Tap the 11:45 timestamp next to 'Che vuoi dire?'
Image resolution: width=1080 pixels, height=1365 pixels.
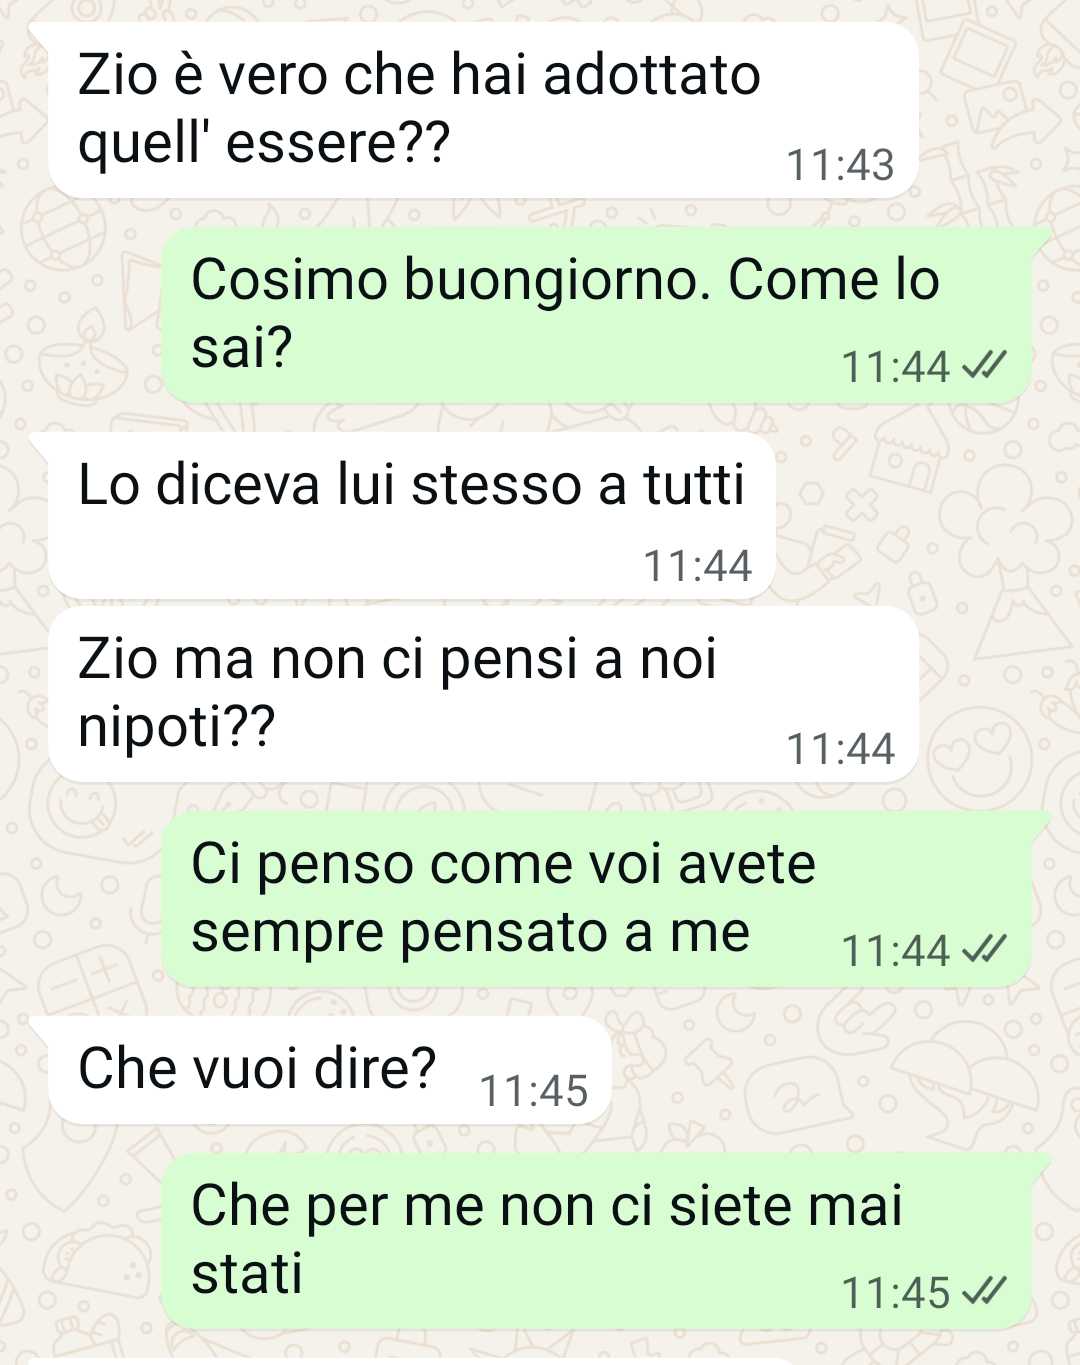(534, 1091)
